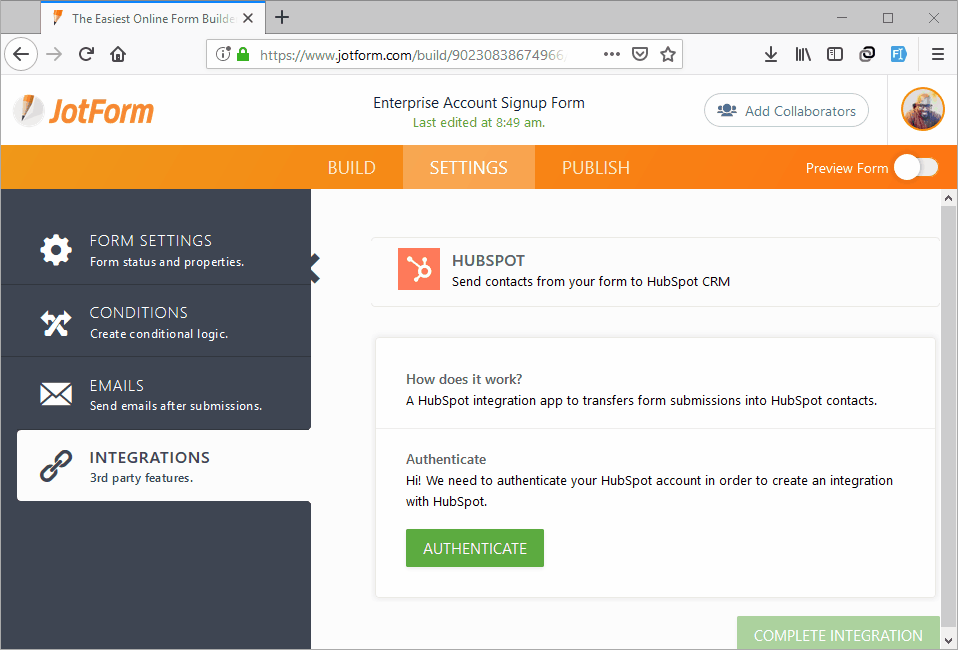
Task: Toggle the browser sidebar icon
Action: [835, 54]
